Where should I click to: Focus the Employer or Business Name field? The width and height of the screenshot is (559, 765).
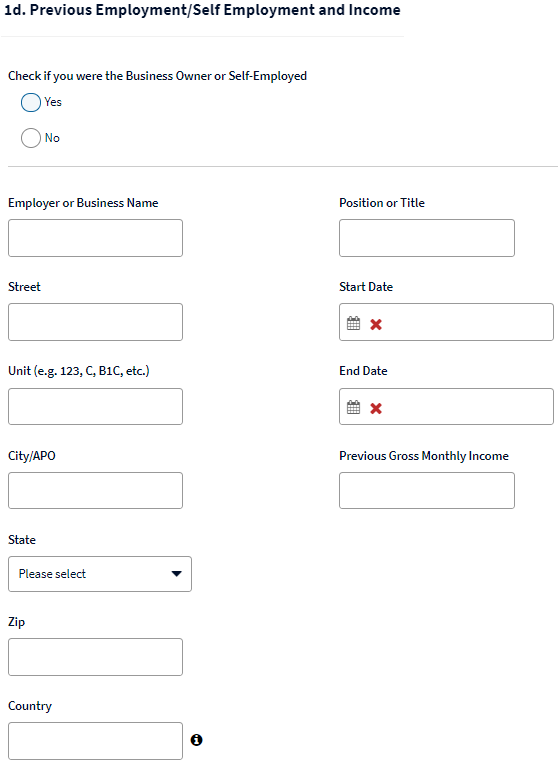[95, 238]
